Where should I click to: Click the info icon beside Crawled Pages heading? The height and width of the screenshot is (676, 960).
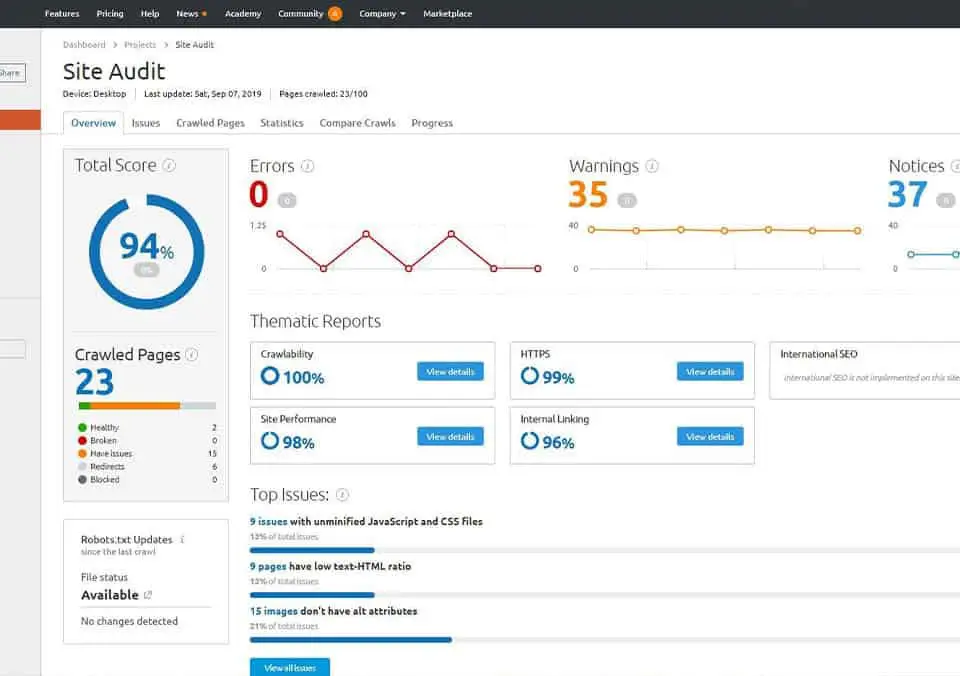coord(192,355)
